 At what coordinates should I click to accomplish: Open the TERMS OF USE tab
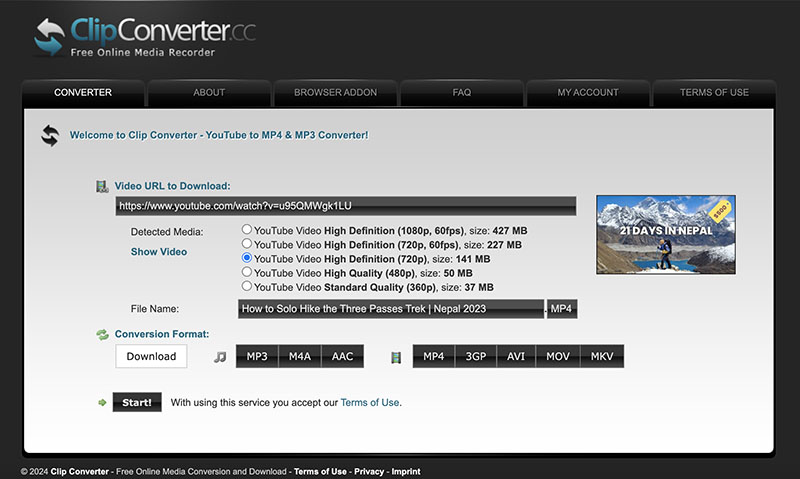tap(714, 93)
